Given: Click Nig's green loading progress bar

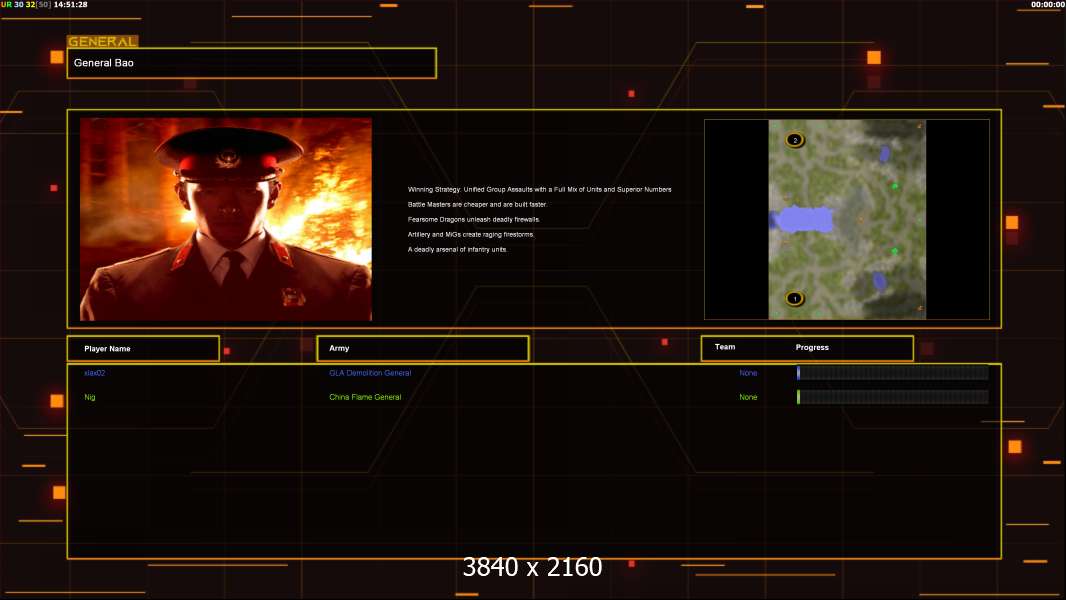Looking at the screenshot, I should click(893, 397).
